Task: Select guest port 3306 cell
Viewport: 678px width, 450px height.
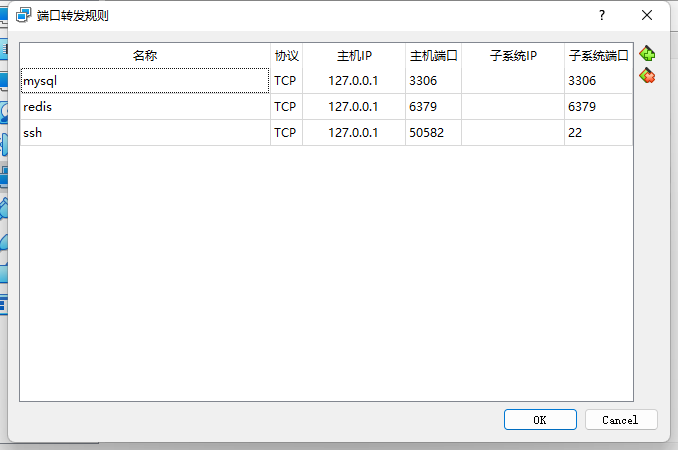Action: coord(598,81)
